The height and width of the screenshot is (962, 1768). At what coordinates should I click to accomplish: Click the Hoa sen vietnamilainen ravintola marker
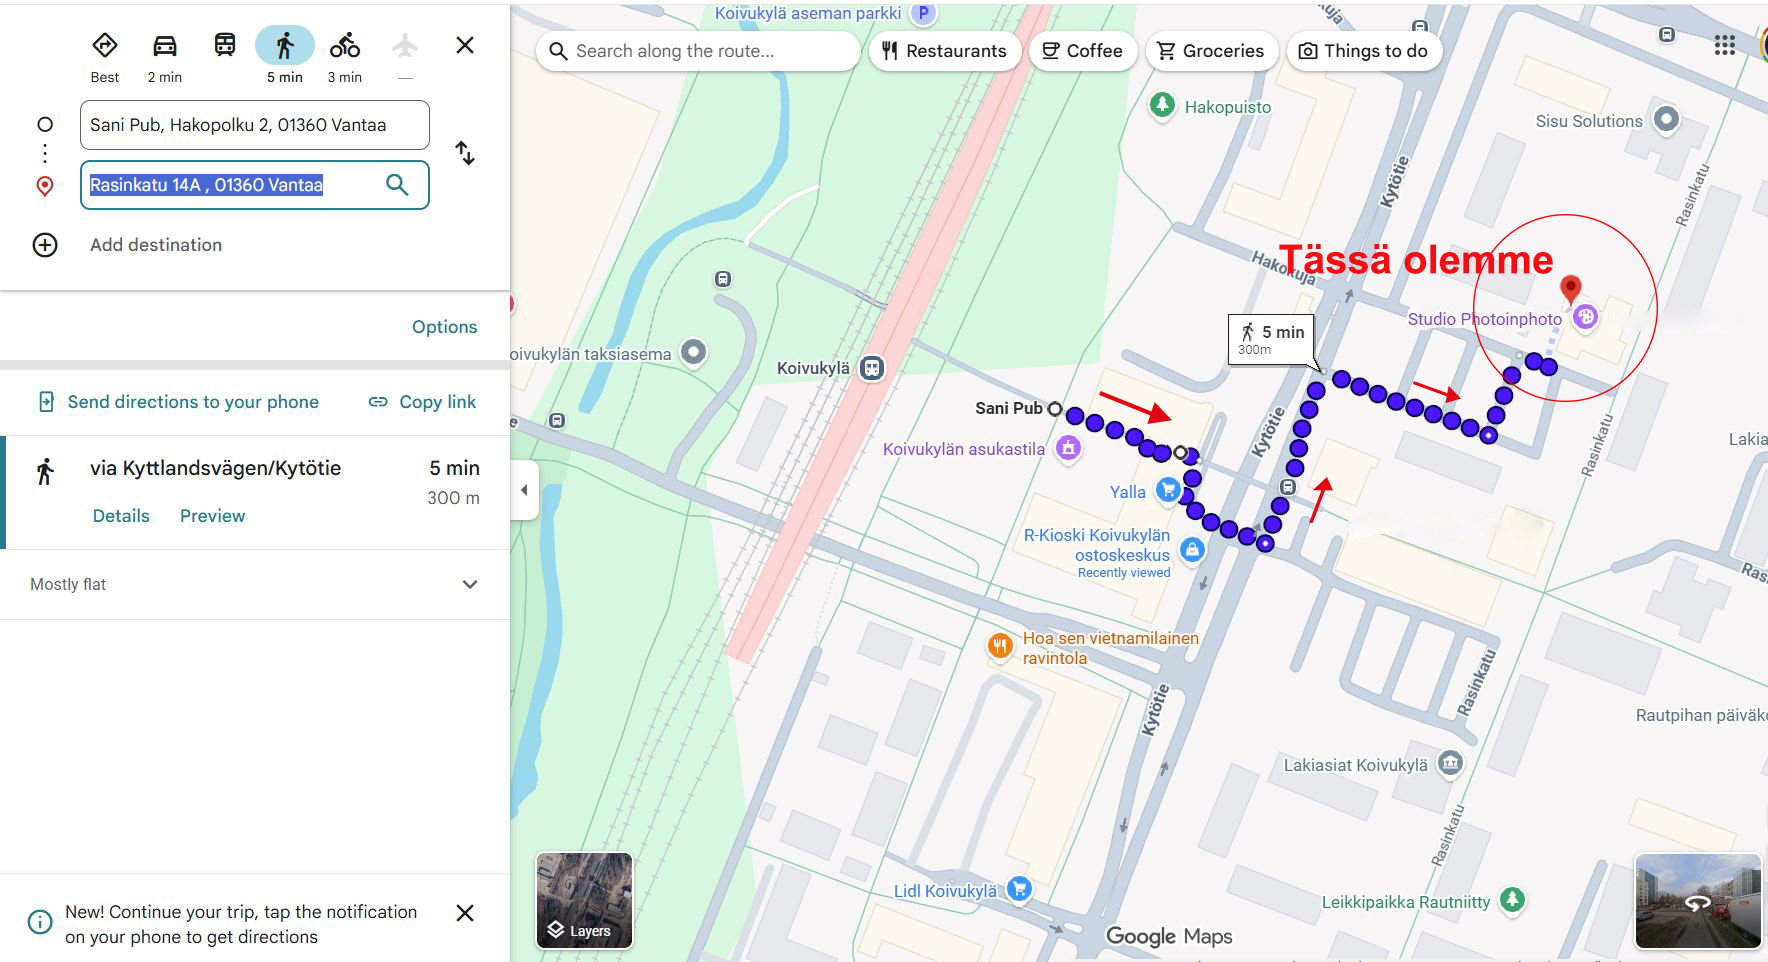tap(1000, 646)
